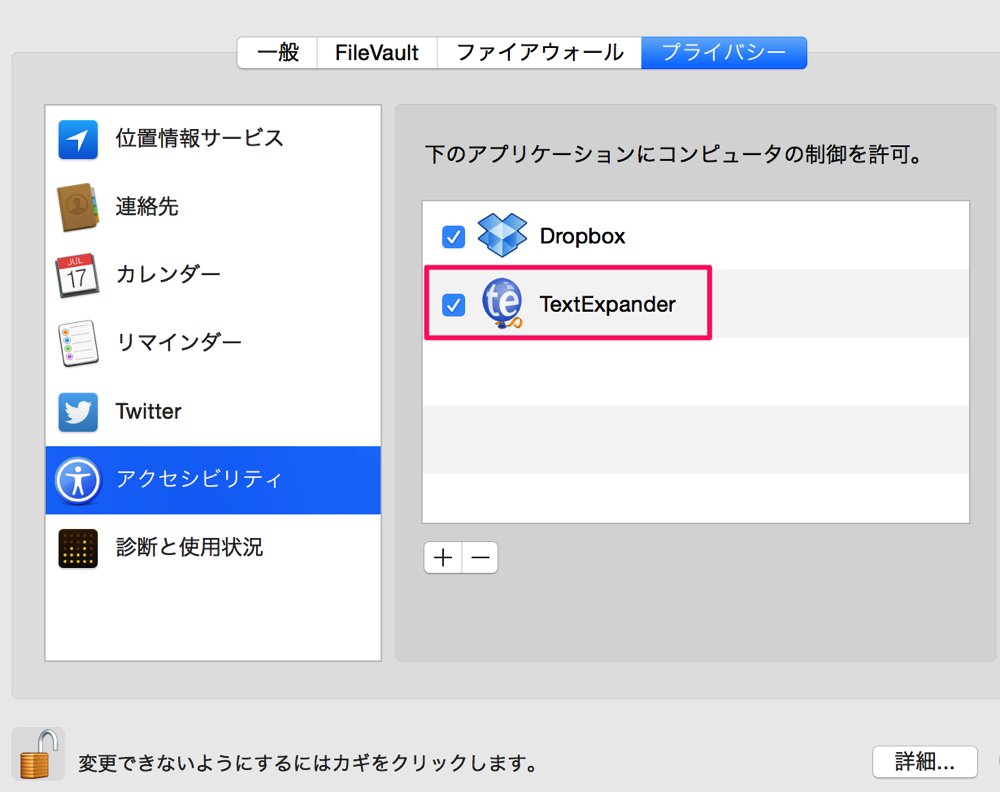This screenshot has width=1000, height=792.
Task: Click the padlock to prevent changes
Action: [x=38, y=754]
